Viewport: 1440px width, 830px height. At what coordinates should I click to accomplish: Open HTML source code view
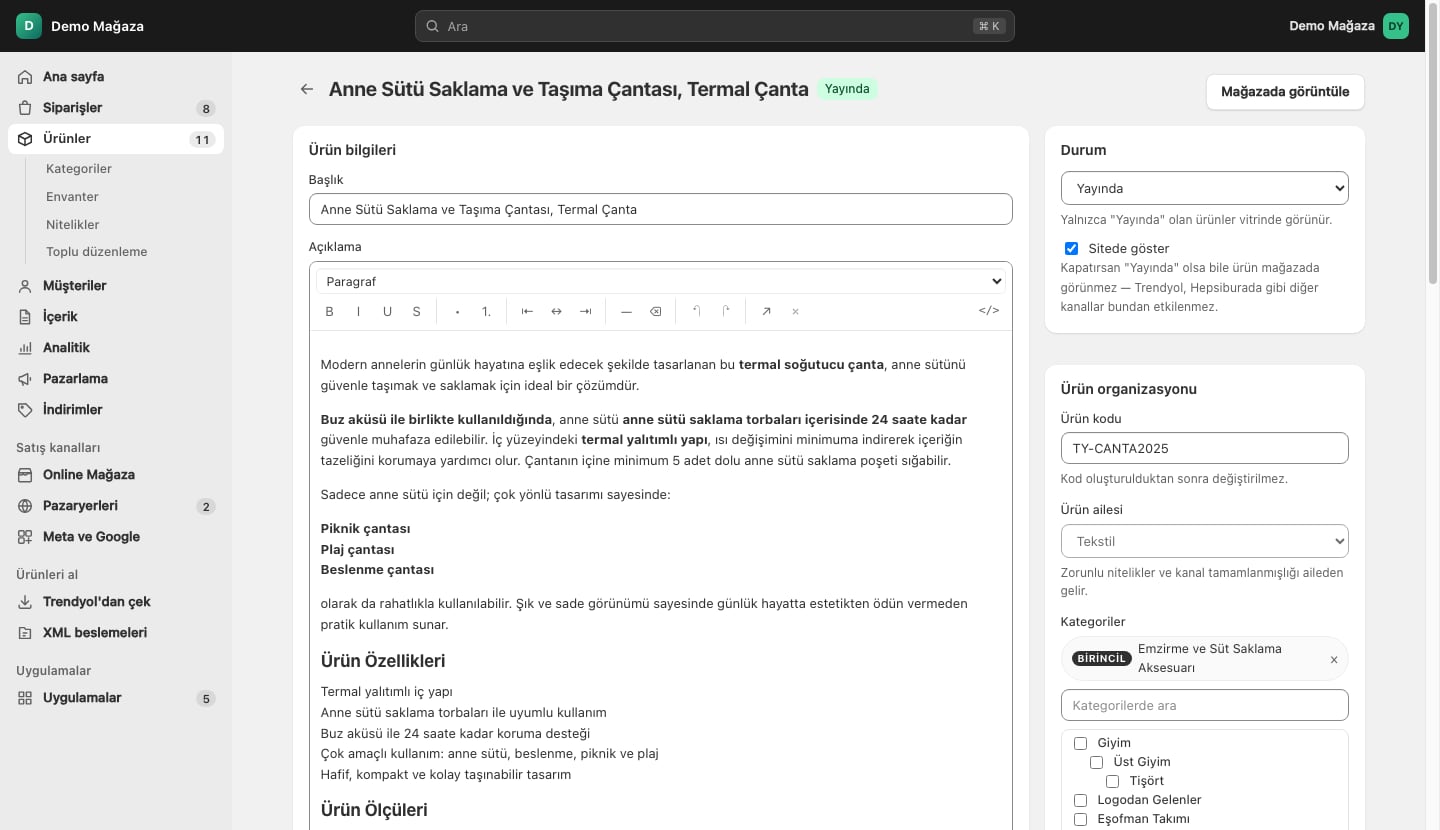(988, 311)
